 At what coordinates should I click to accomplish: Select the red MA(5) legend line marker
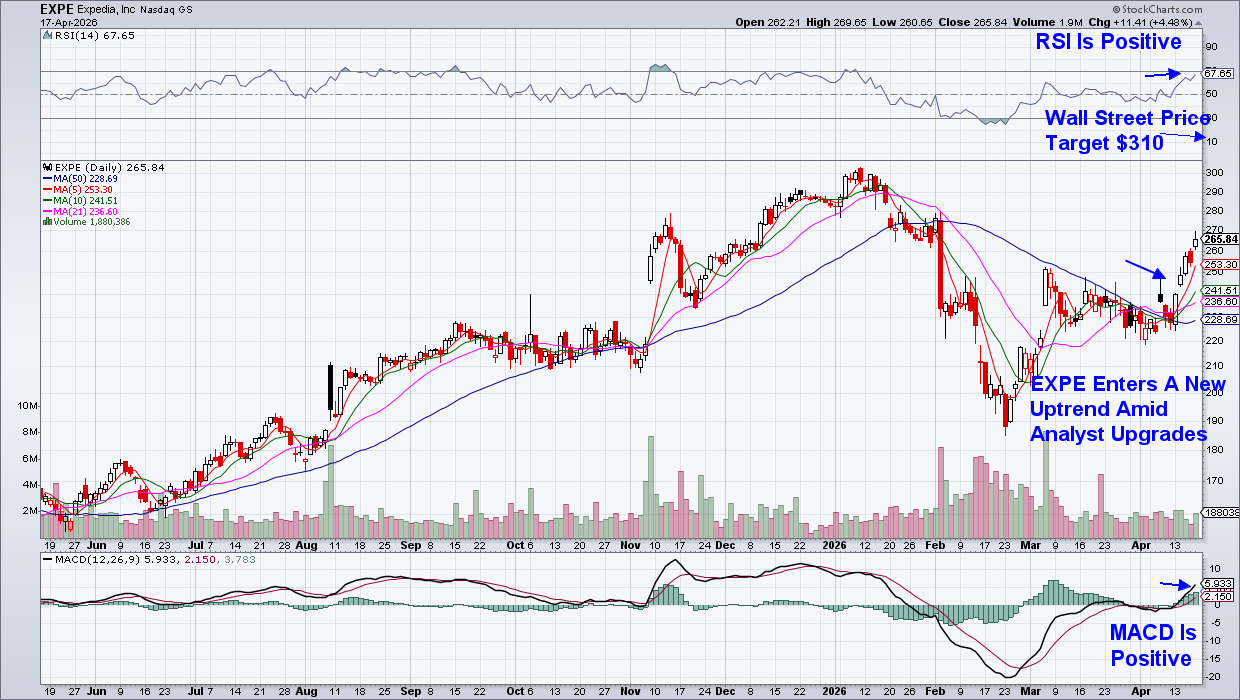45,189
